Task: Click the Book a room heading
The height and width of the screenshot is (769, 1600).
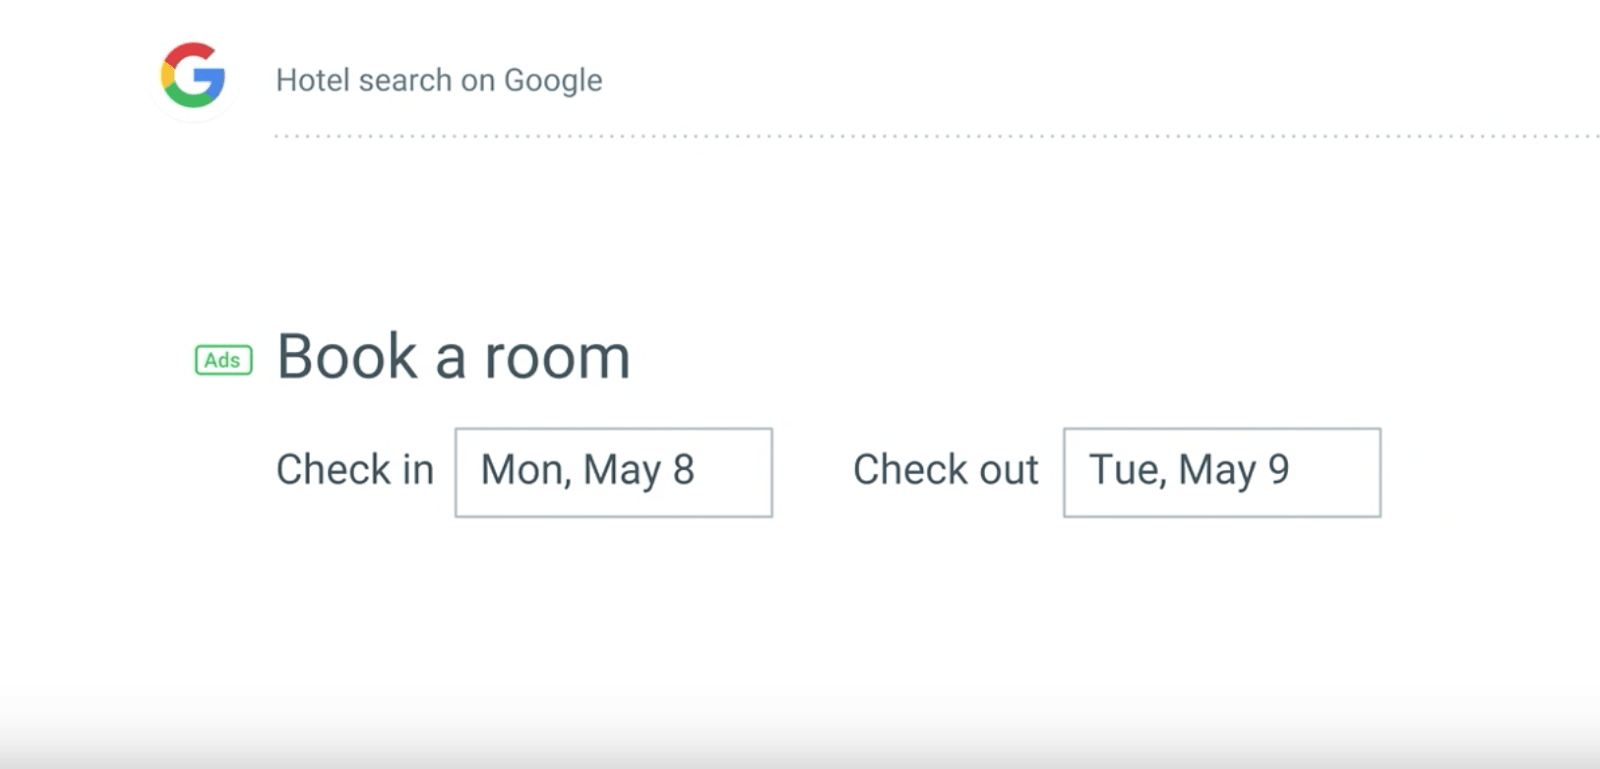Action: pyautogui.click(x=453, y=357)
